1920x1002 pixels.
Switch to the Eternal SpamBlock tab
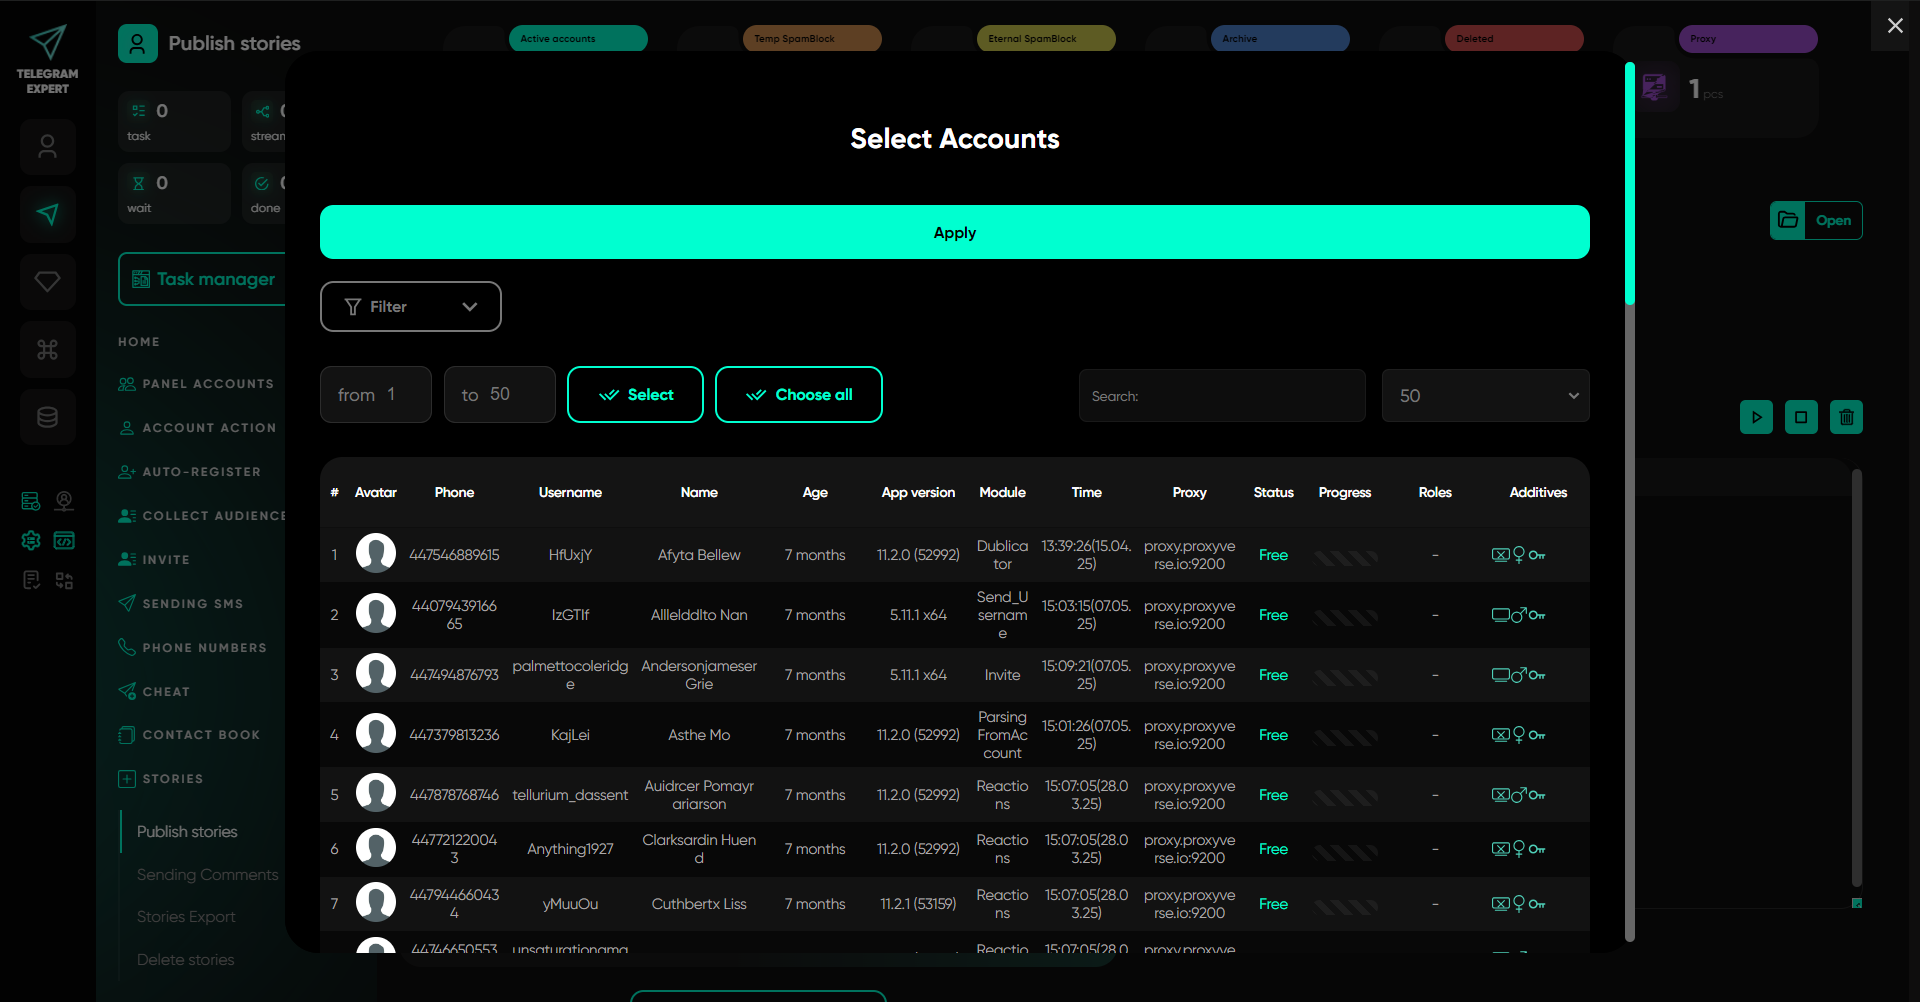pos(1045,39)
